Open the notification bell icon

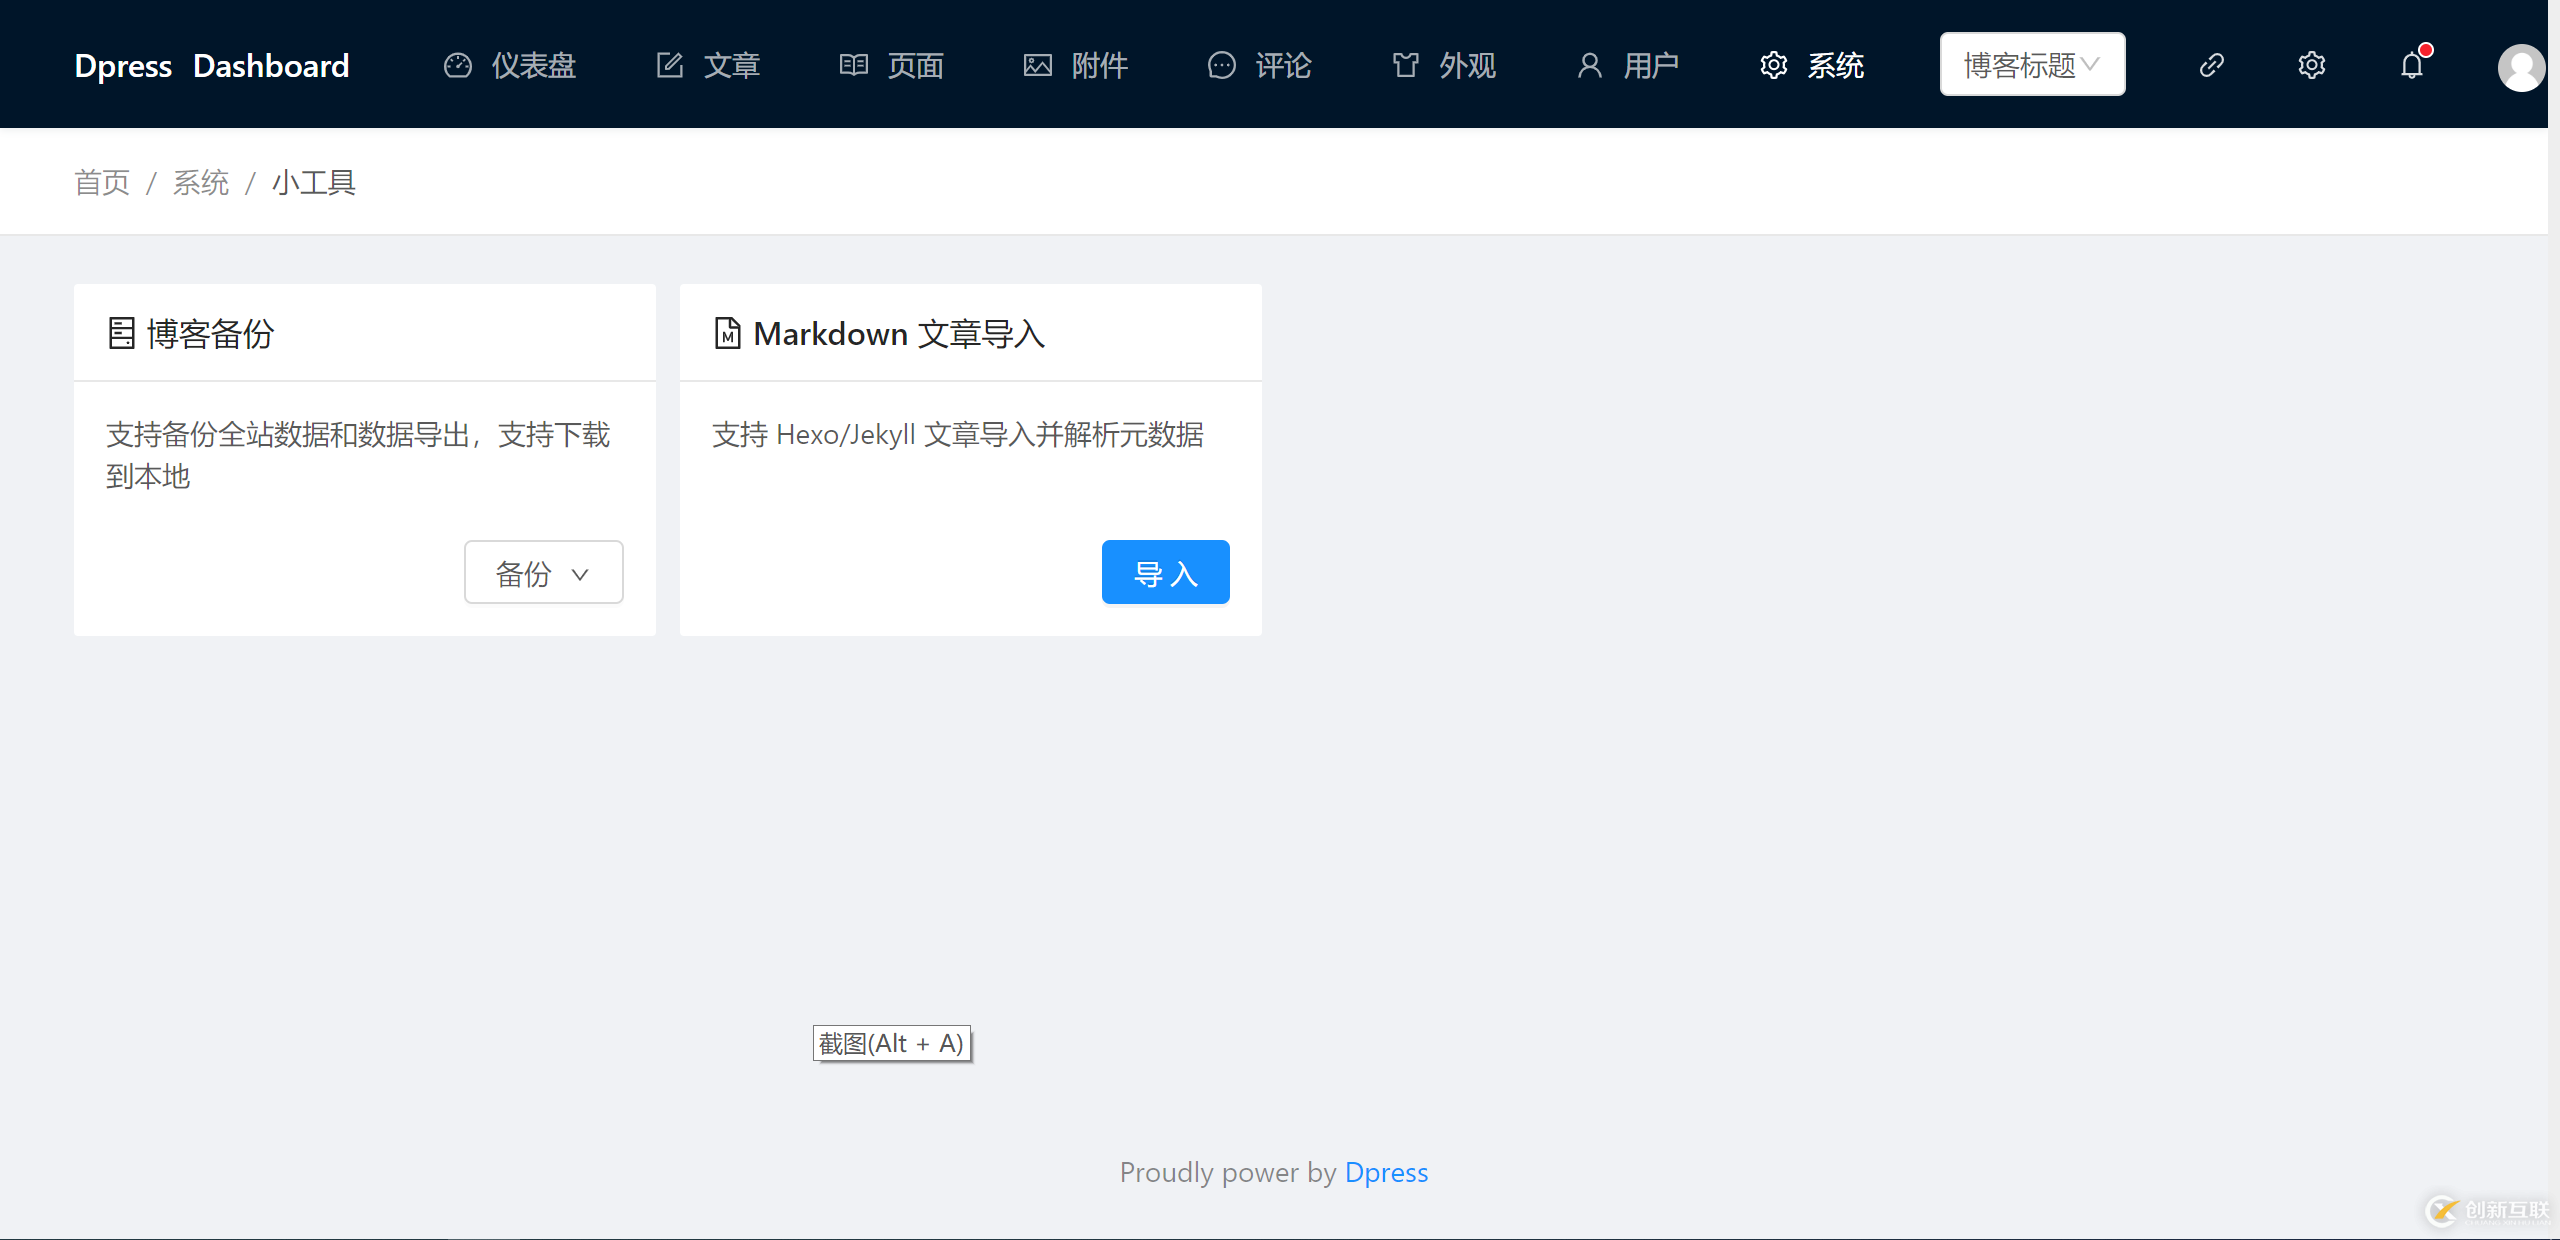(2412, 65)
